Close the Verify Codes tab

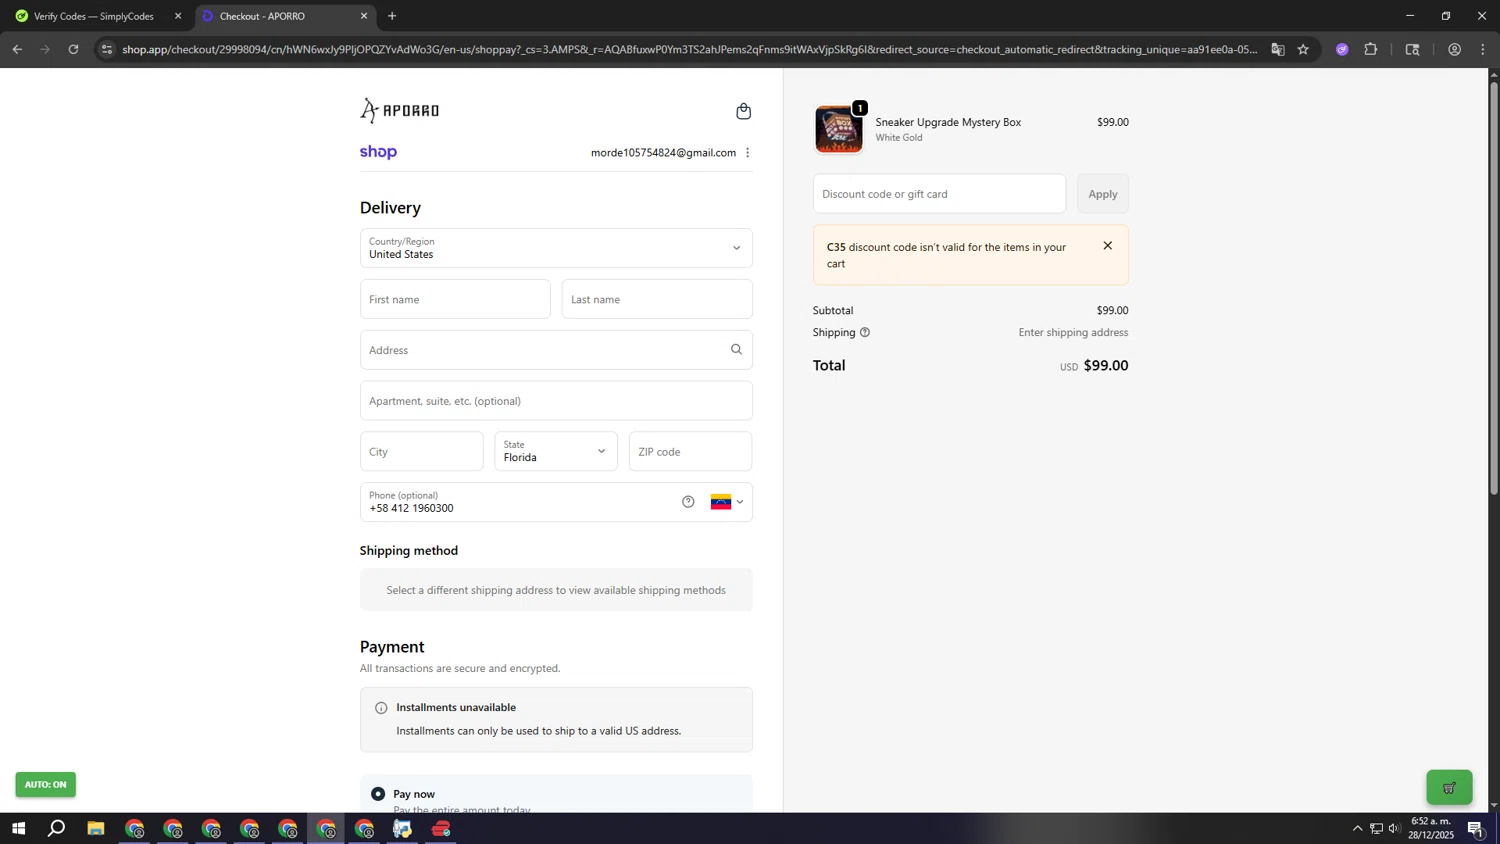click(x=178, y=16)
